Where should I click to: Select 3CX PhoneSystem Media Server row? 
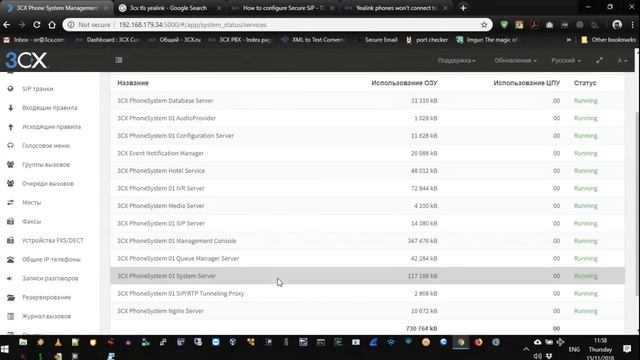click(367, 206)
